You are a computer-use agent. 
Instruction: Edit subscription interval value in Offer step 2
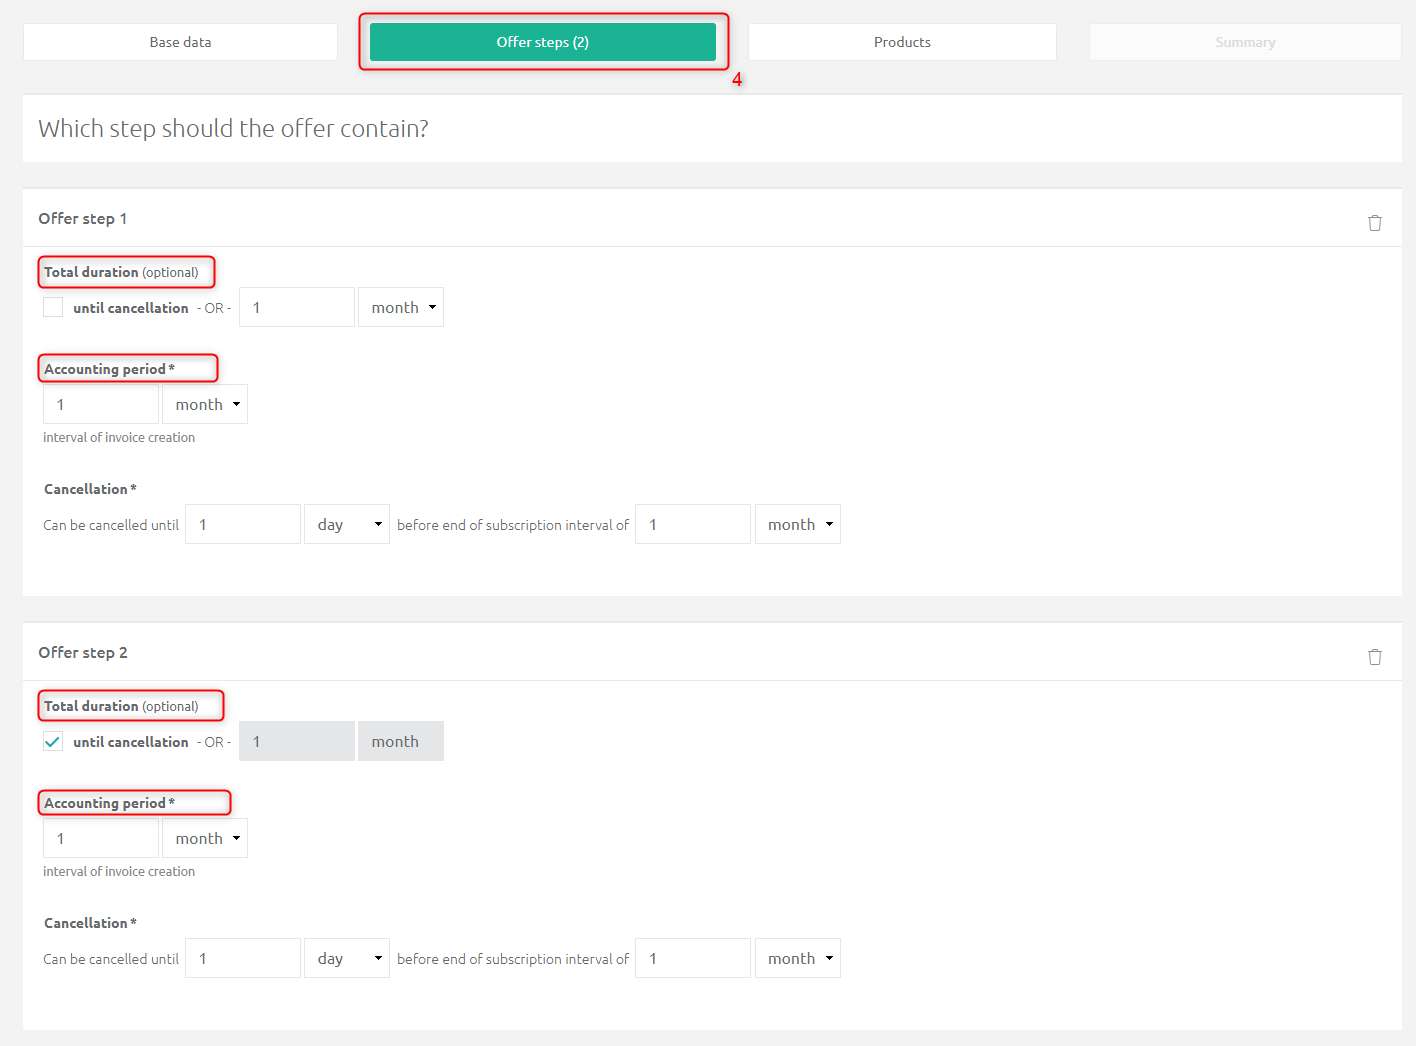coord(693,958)
